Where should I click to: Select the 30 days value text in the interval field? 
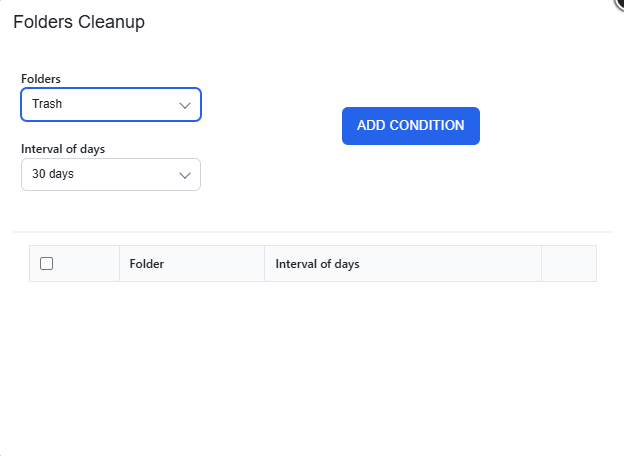coord(53,174)
